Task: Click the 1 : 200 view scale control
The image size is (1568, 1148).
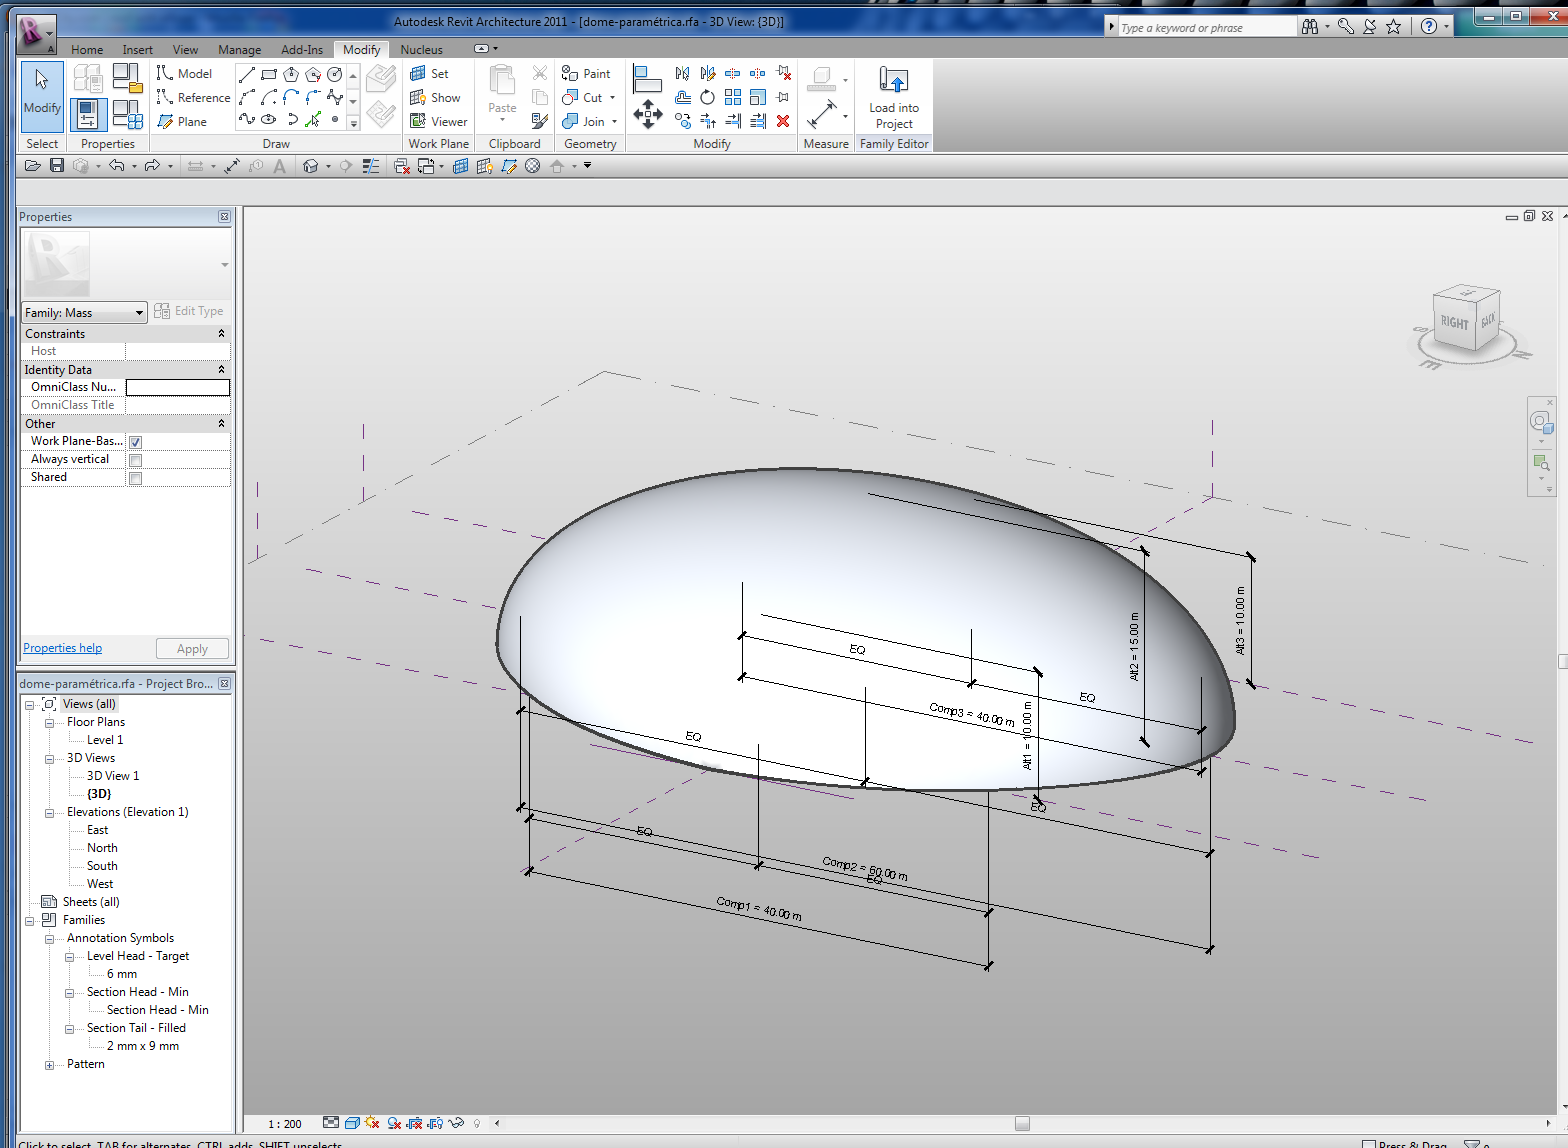Action: pyautogui.click(x=285, y=1124)
